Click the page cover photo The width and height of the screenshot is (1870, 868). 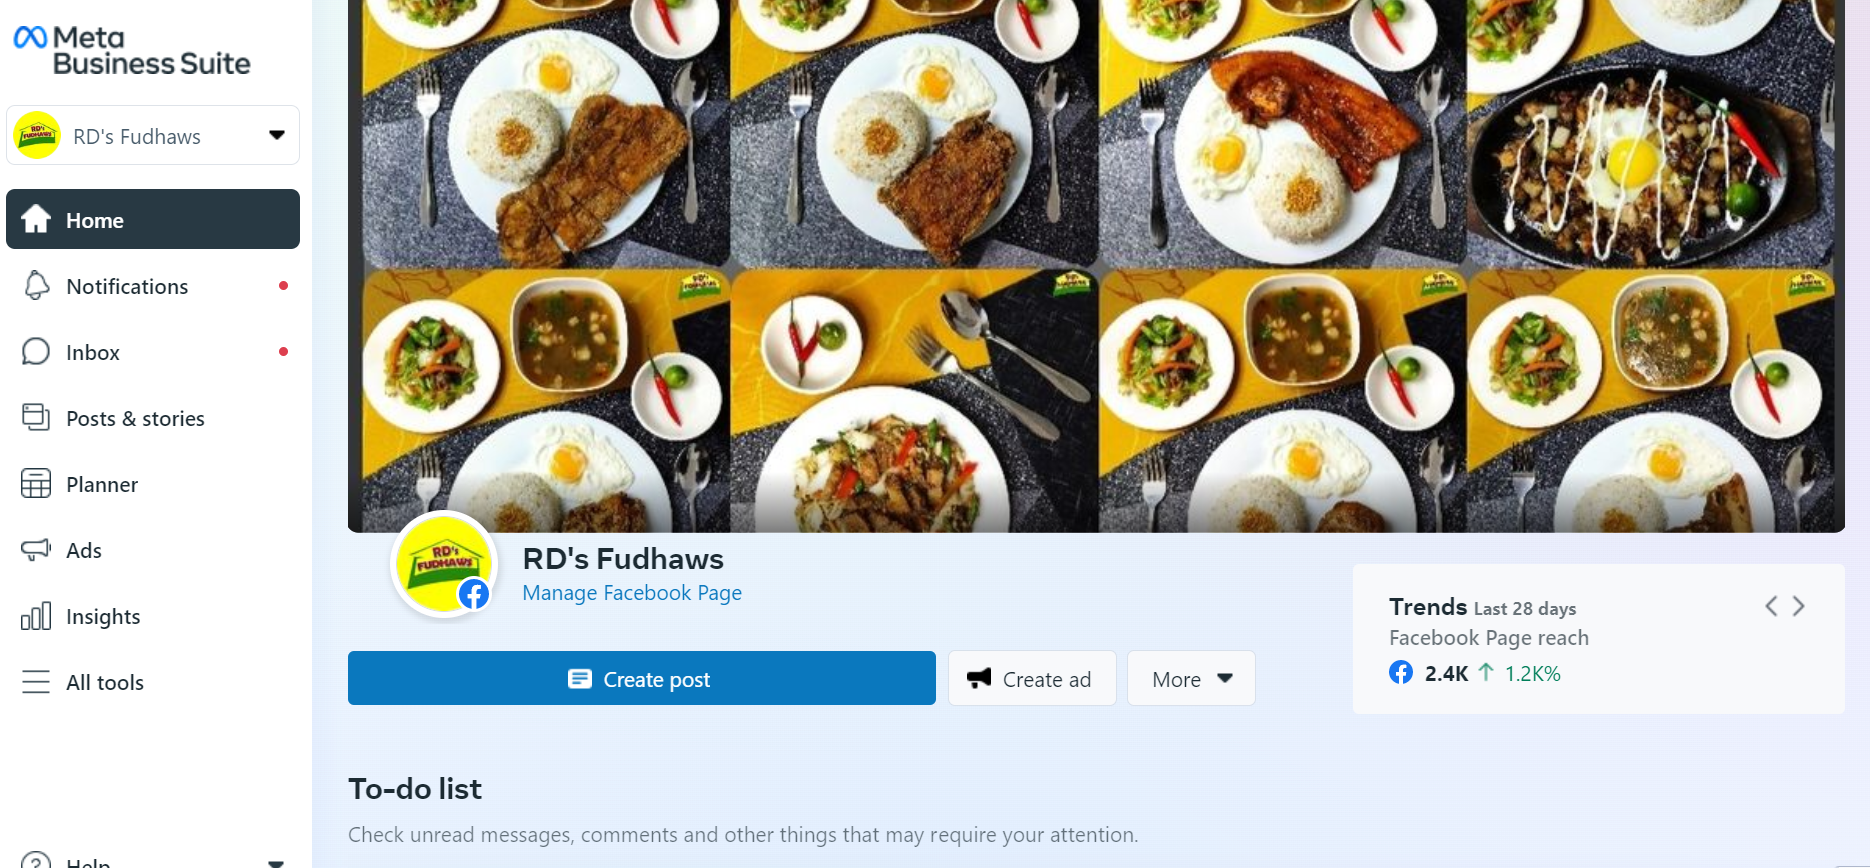pos(1096,265)
